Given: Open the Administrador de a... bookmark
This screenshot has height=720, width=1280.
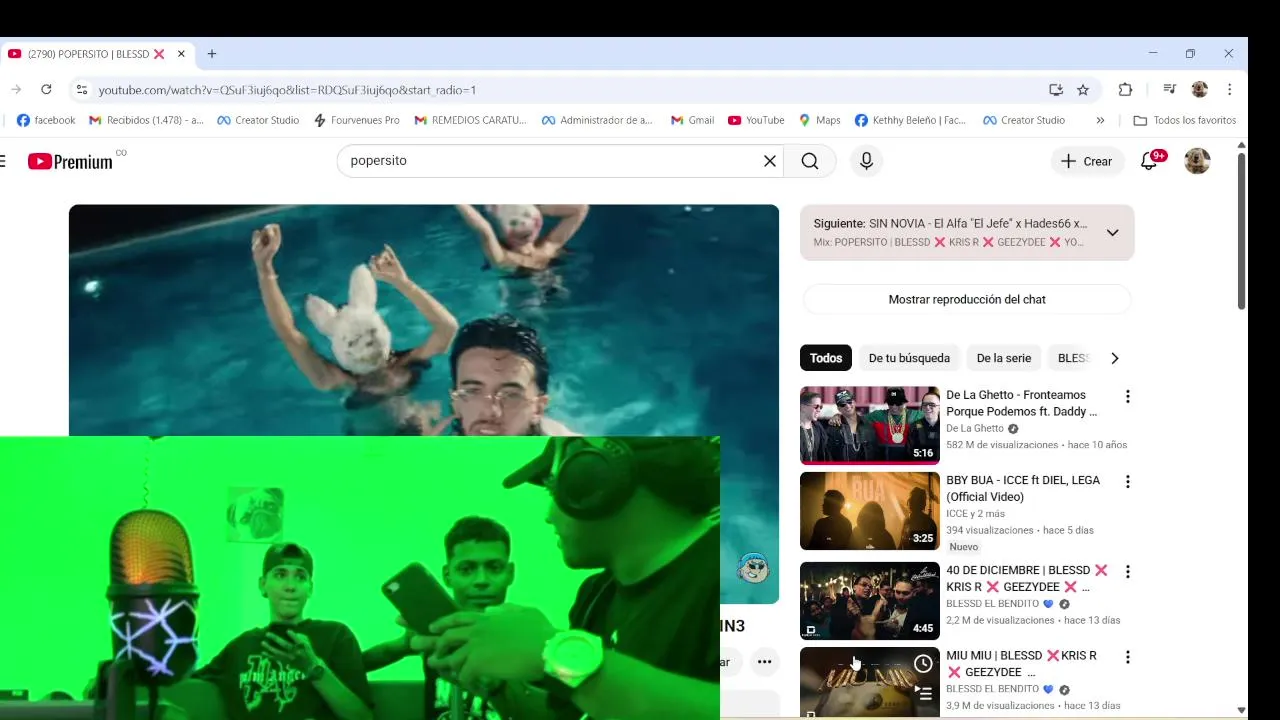Looking at the screenshot, I should (x=597, y=120).
